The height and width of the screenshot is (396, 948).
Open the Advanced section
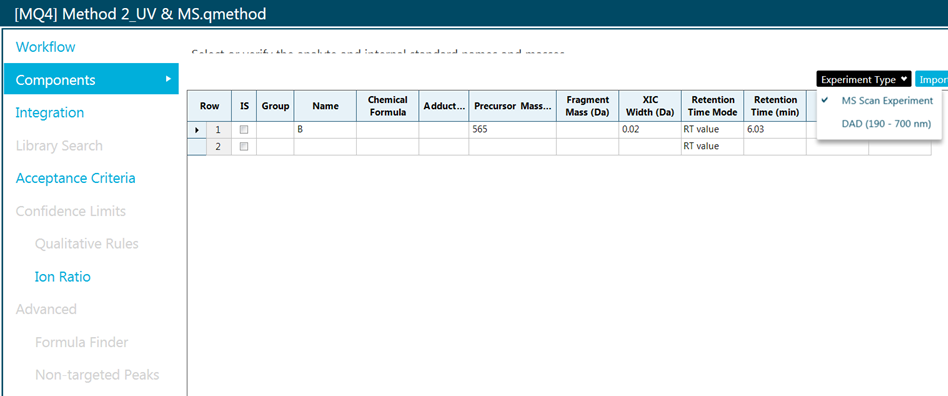pos(46,310)
